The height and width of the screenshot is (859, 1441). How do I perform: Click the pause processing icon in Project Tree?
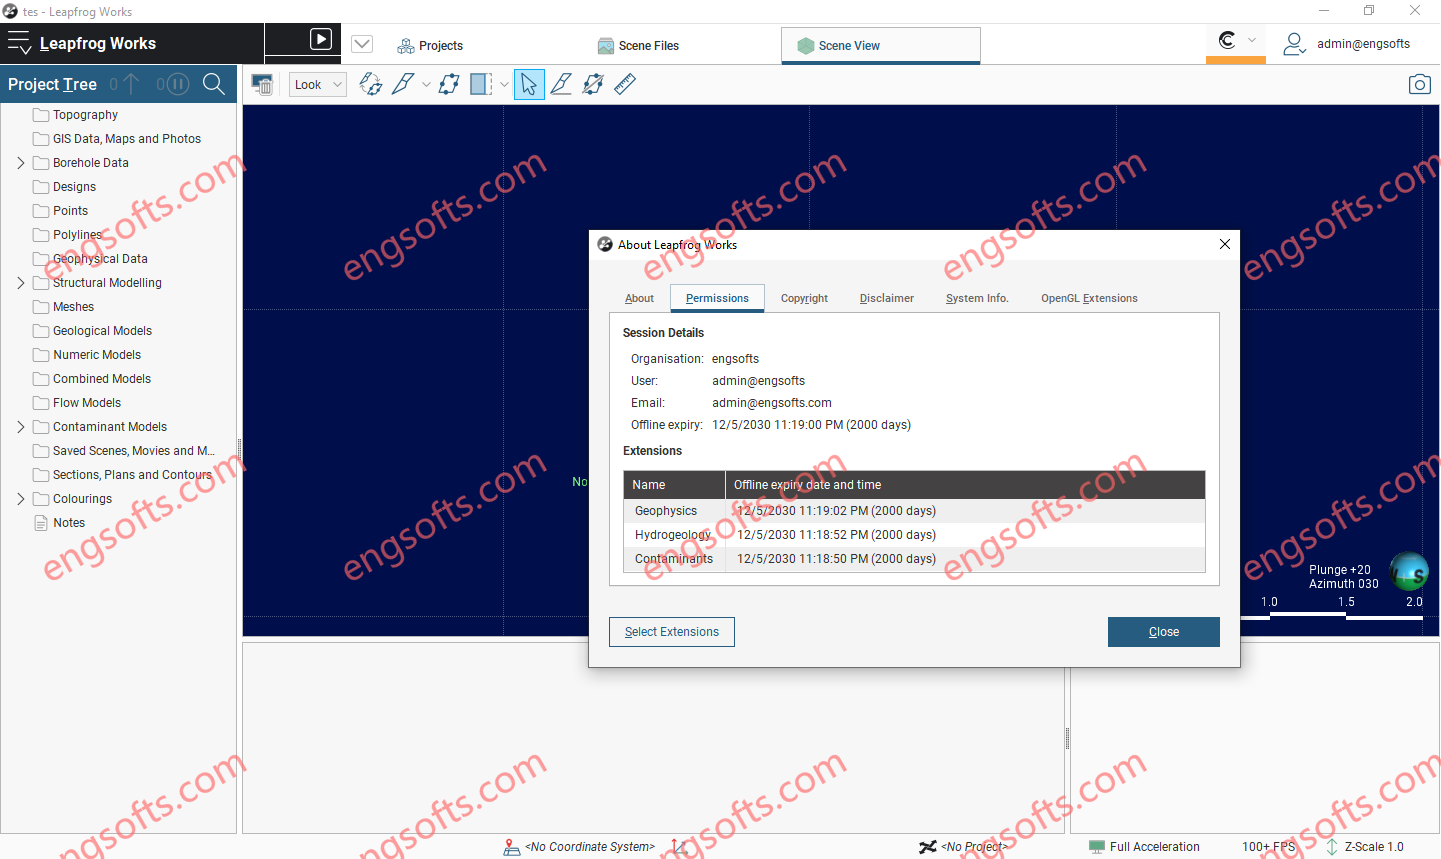tap(176, 84)
